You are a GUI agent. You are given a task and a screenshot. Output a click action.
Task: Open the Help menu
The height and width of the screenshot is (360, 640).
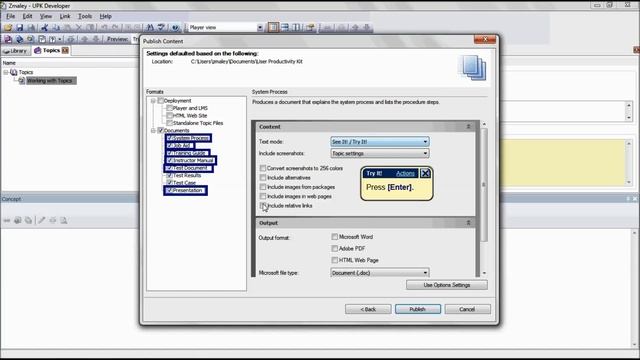click(105, 16)
